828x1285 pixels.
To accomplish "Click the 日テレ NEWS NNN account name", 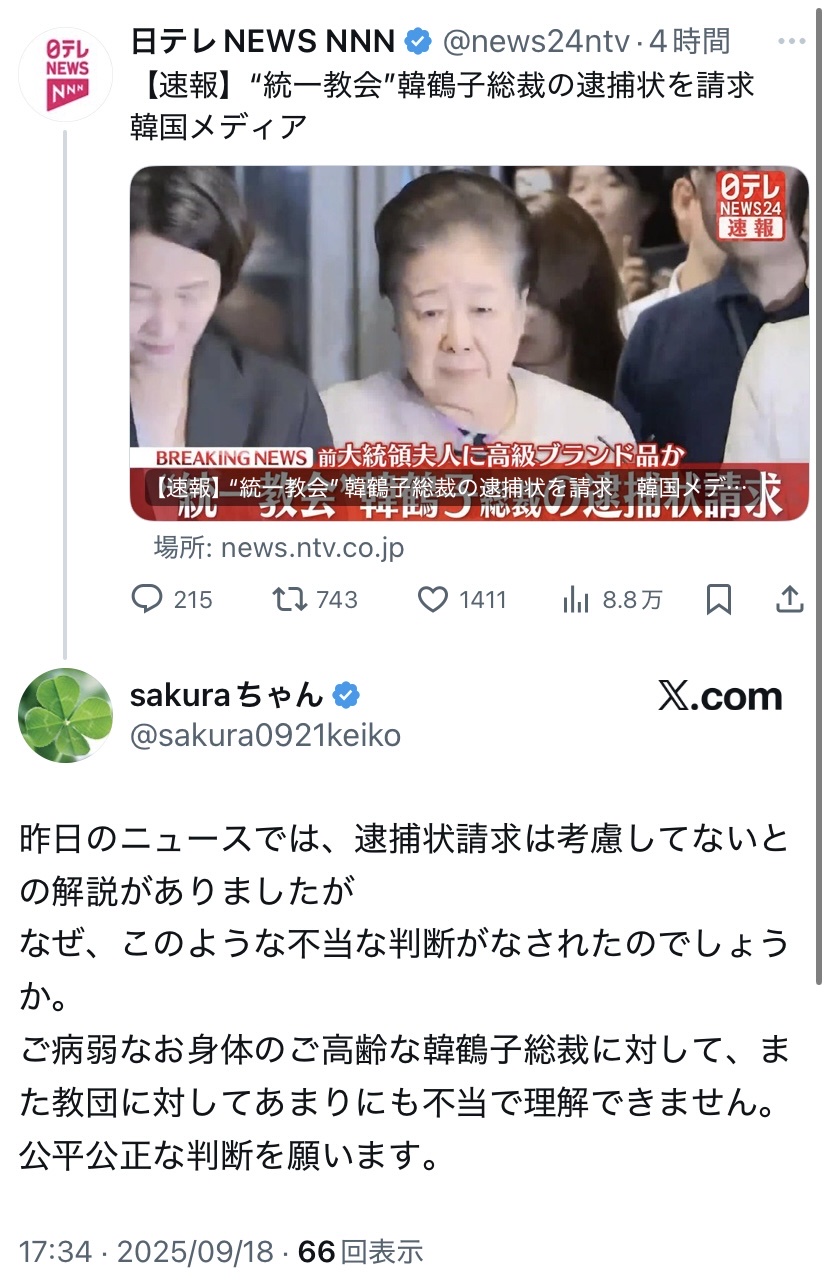I will click(264, 41).
